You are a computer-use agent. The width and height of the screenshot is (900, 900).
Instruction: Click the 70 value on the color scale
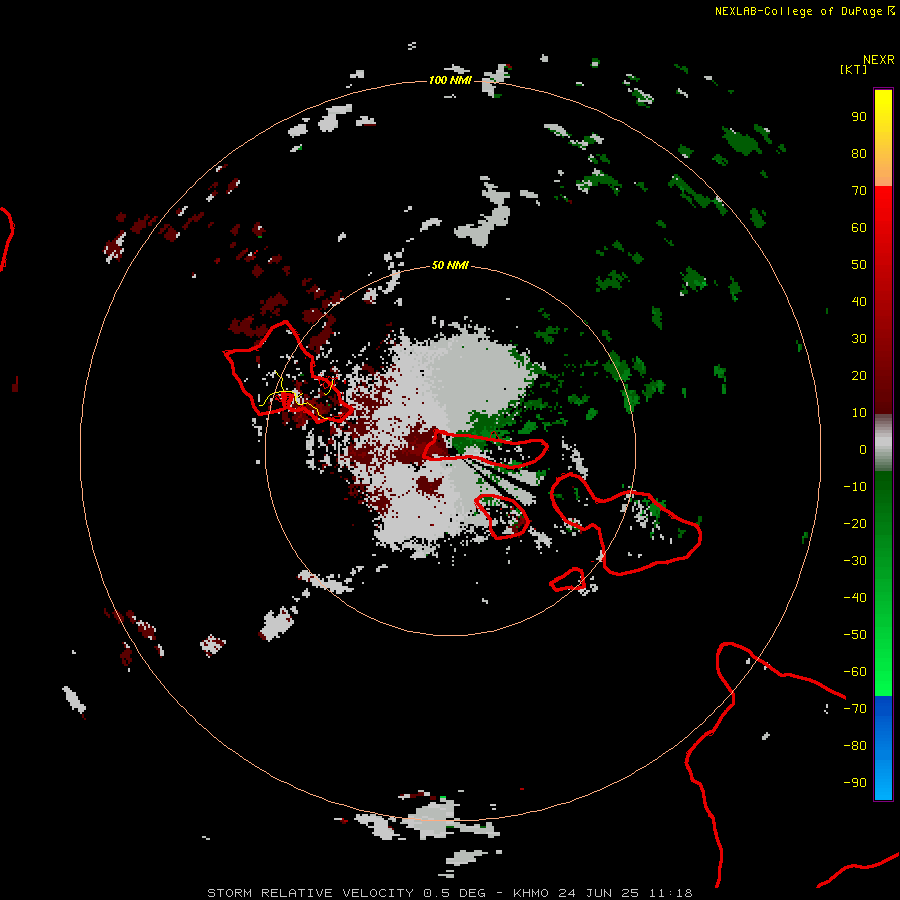(859, 191)
